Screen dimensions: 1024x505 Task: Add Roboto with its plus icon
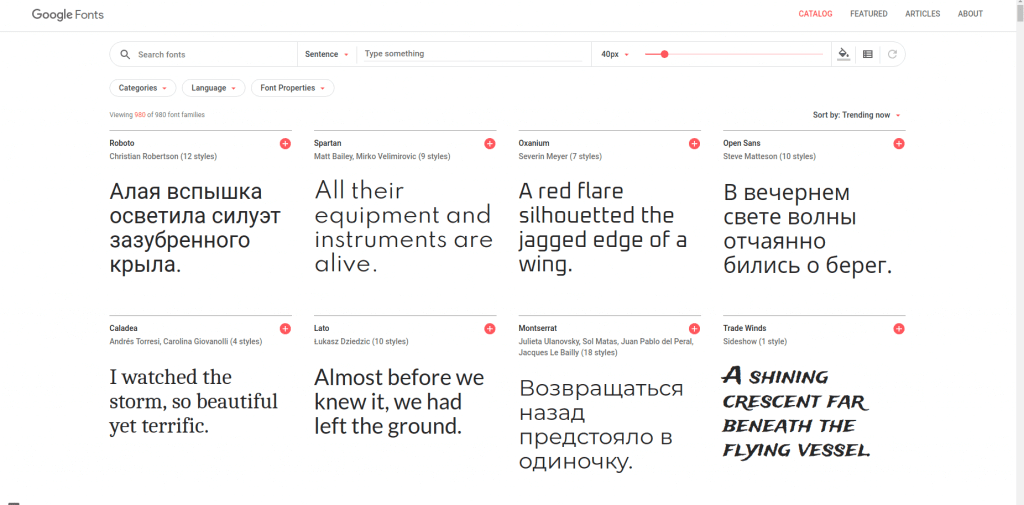coord(285,144)
